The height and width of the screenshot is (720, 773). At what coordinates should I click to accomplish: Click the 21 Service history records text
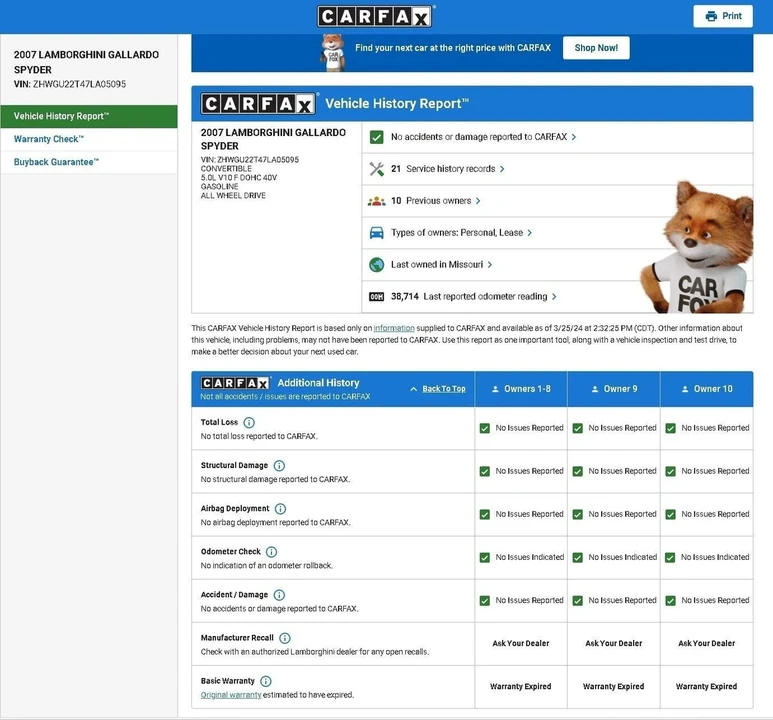click(x=443, y=169)
